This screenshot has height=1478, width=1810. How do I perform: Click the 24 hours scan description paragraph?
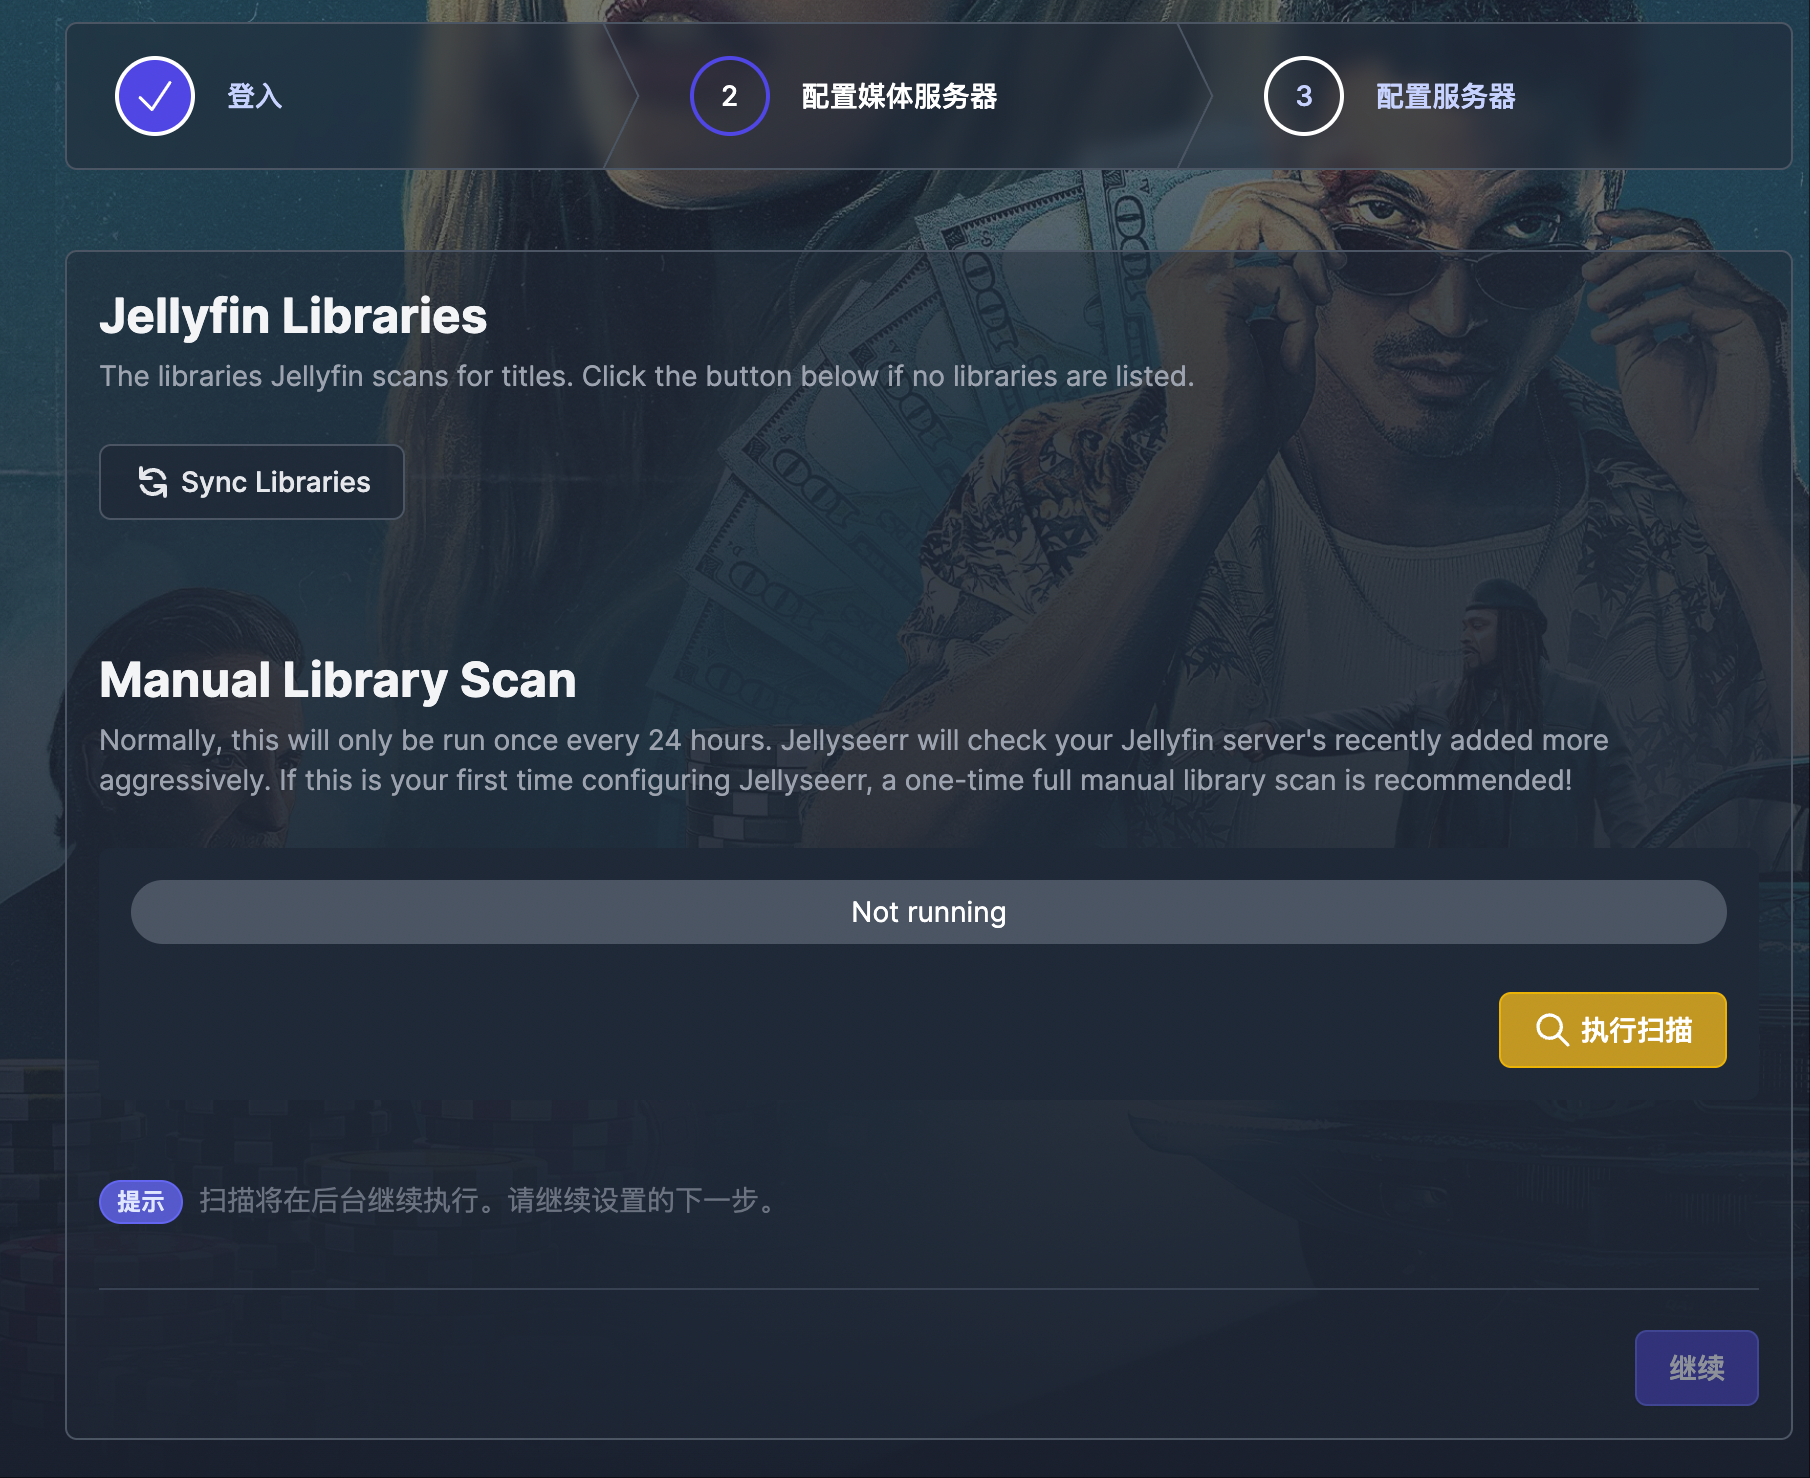tap(854, 760)
